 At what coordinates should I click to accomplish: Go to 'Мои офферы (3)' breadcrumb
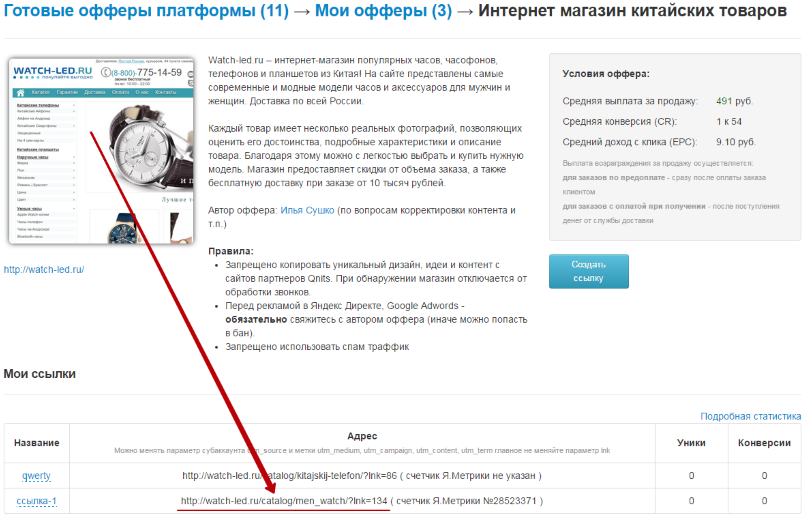[x=383, y=10]
